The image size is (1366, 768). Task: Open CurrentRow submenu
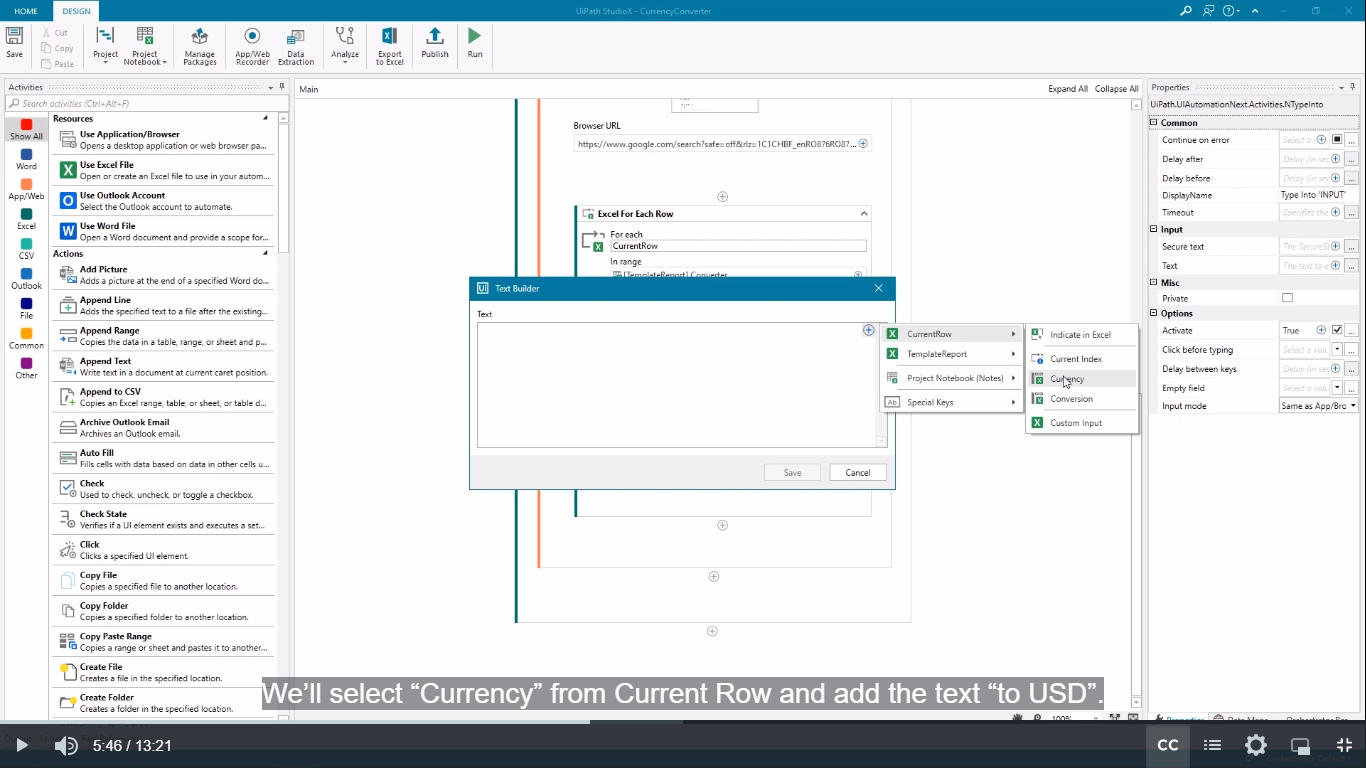pos(951,334)
